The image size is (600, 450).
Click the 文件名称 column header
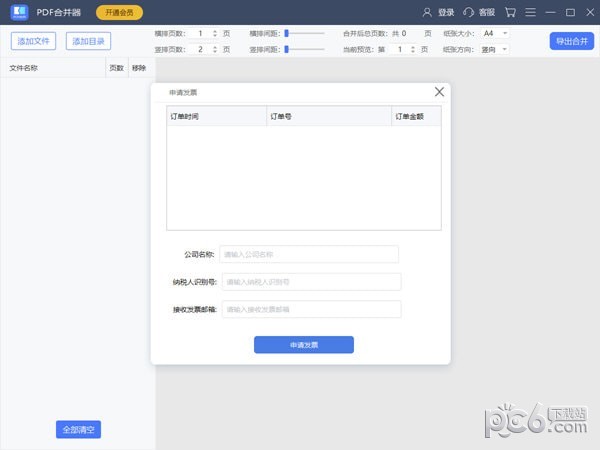click(x=53, y=68)
